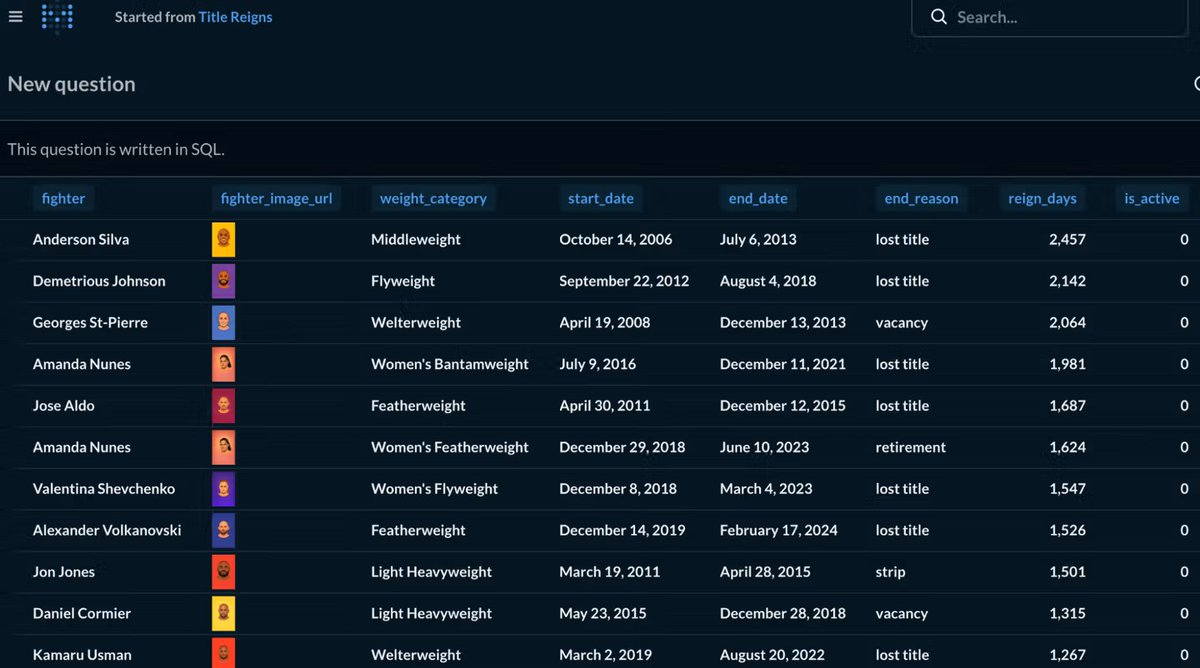Open the Title Reigns link
Screen dimensions: 1200x668
(235, 17)
